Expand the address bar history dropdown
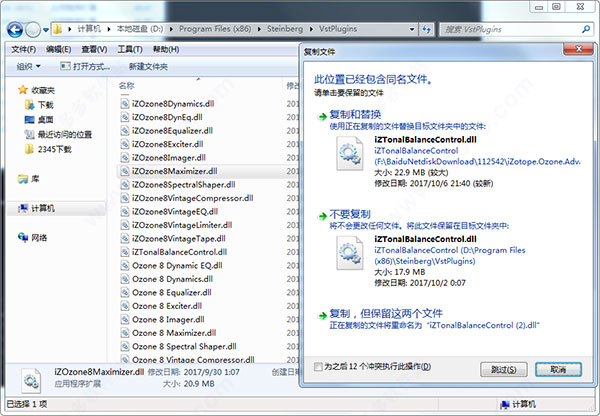This screenshot has height=416, width=600. 412,29
